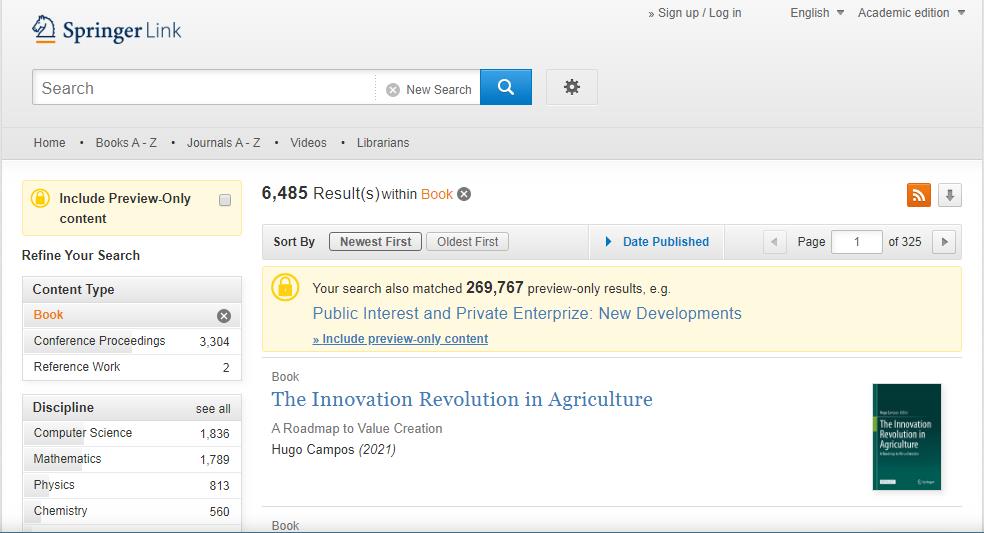The image size is (984, 533).
Task: Open the Videos navigation item
Action: (x=308, y=143)
